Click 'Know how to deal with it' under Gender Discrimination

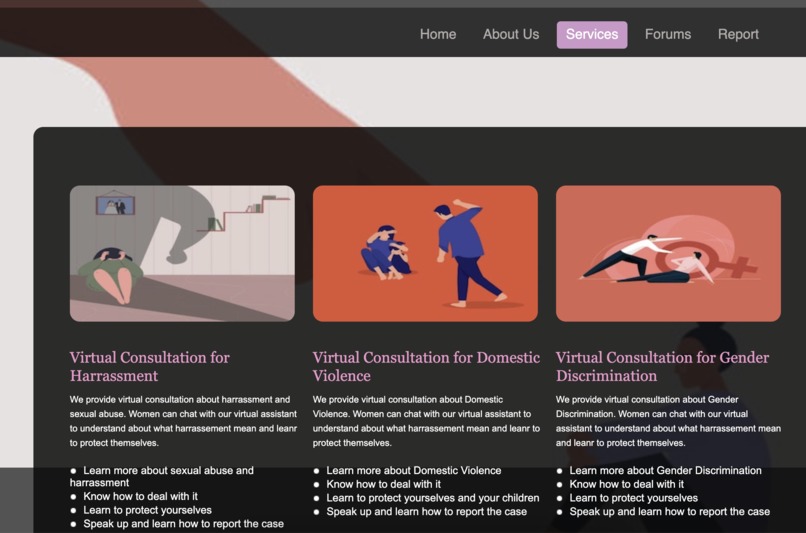click(x=627, y=484)
